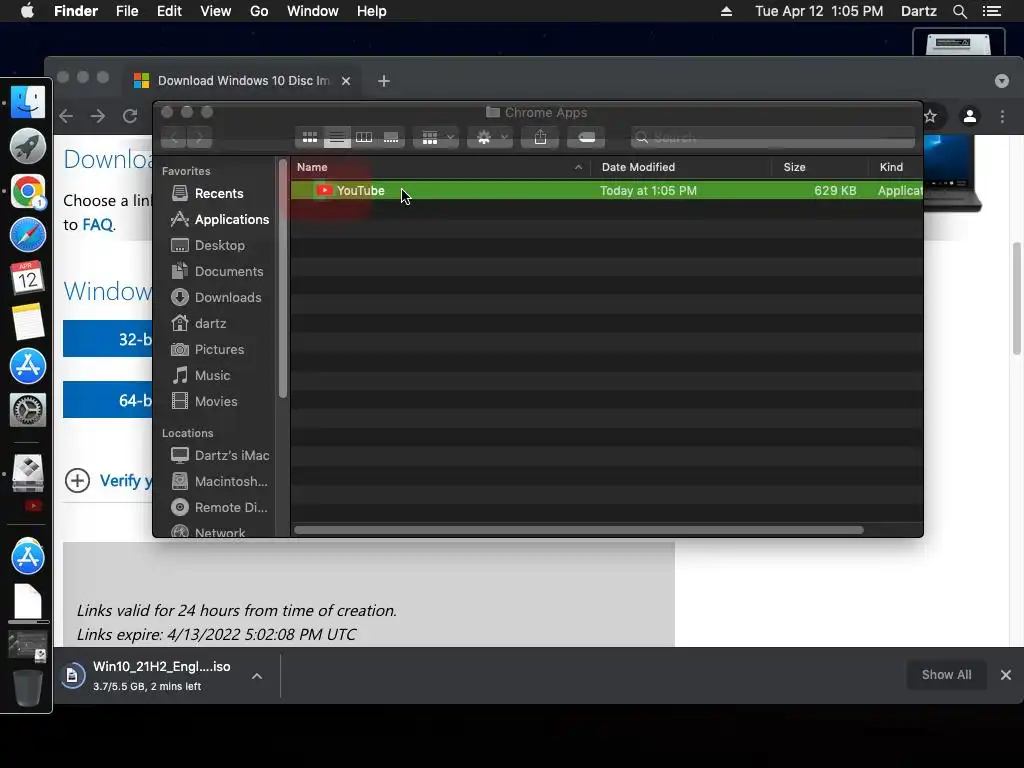
Task: Click the Edit Tags toolbar button
Action: (586, 137)
